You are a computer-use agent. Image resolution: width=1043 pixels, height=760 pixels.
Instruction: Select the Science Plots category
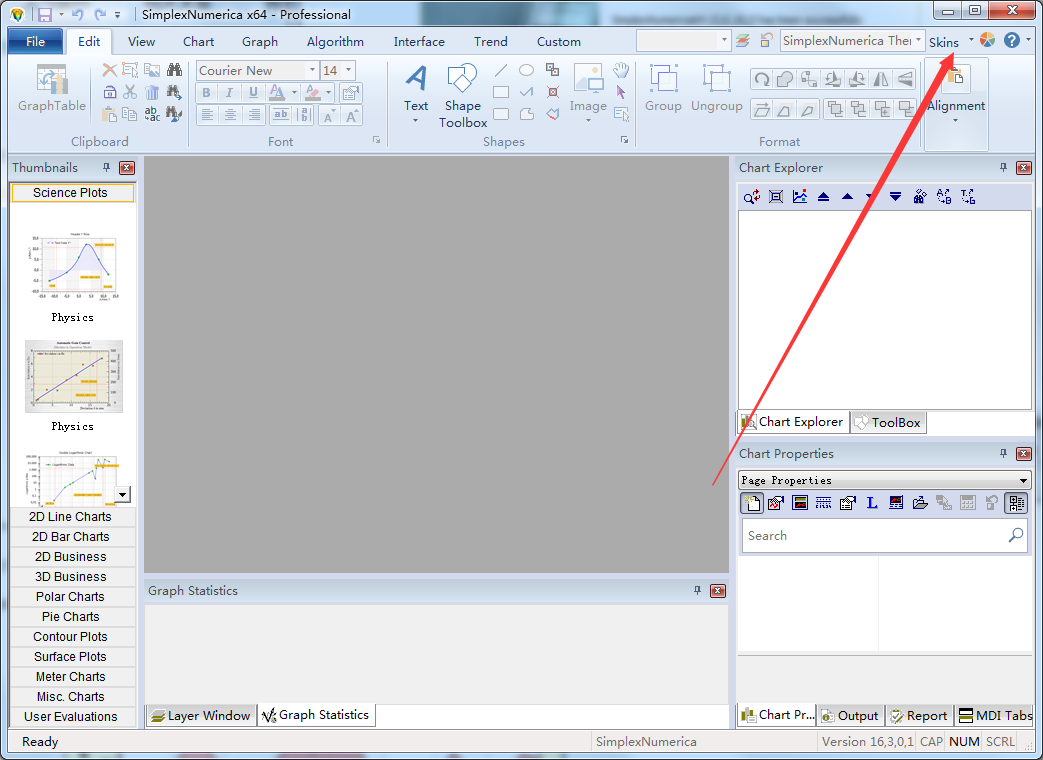[72, 193]
